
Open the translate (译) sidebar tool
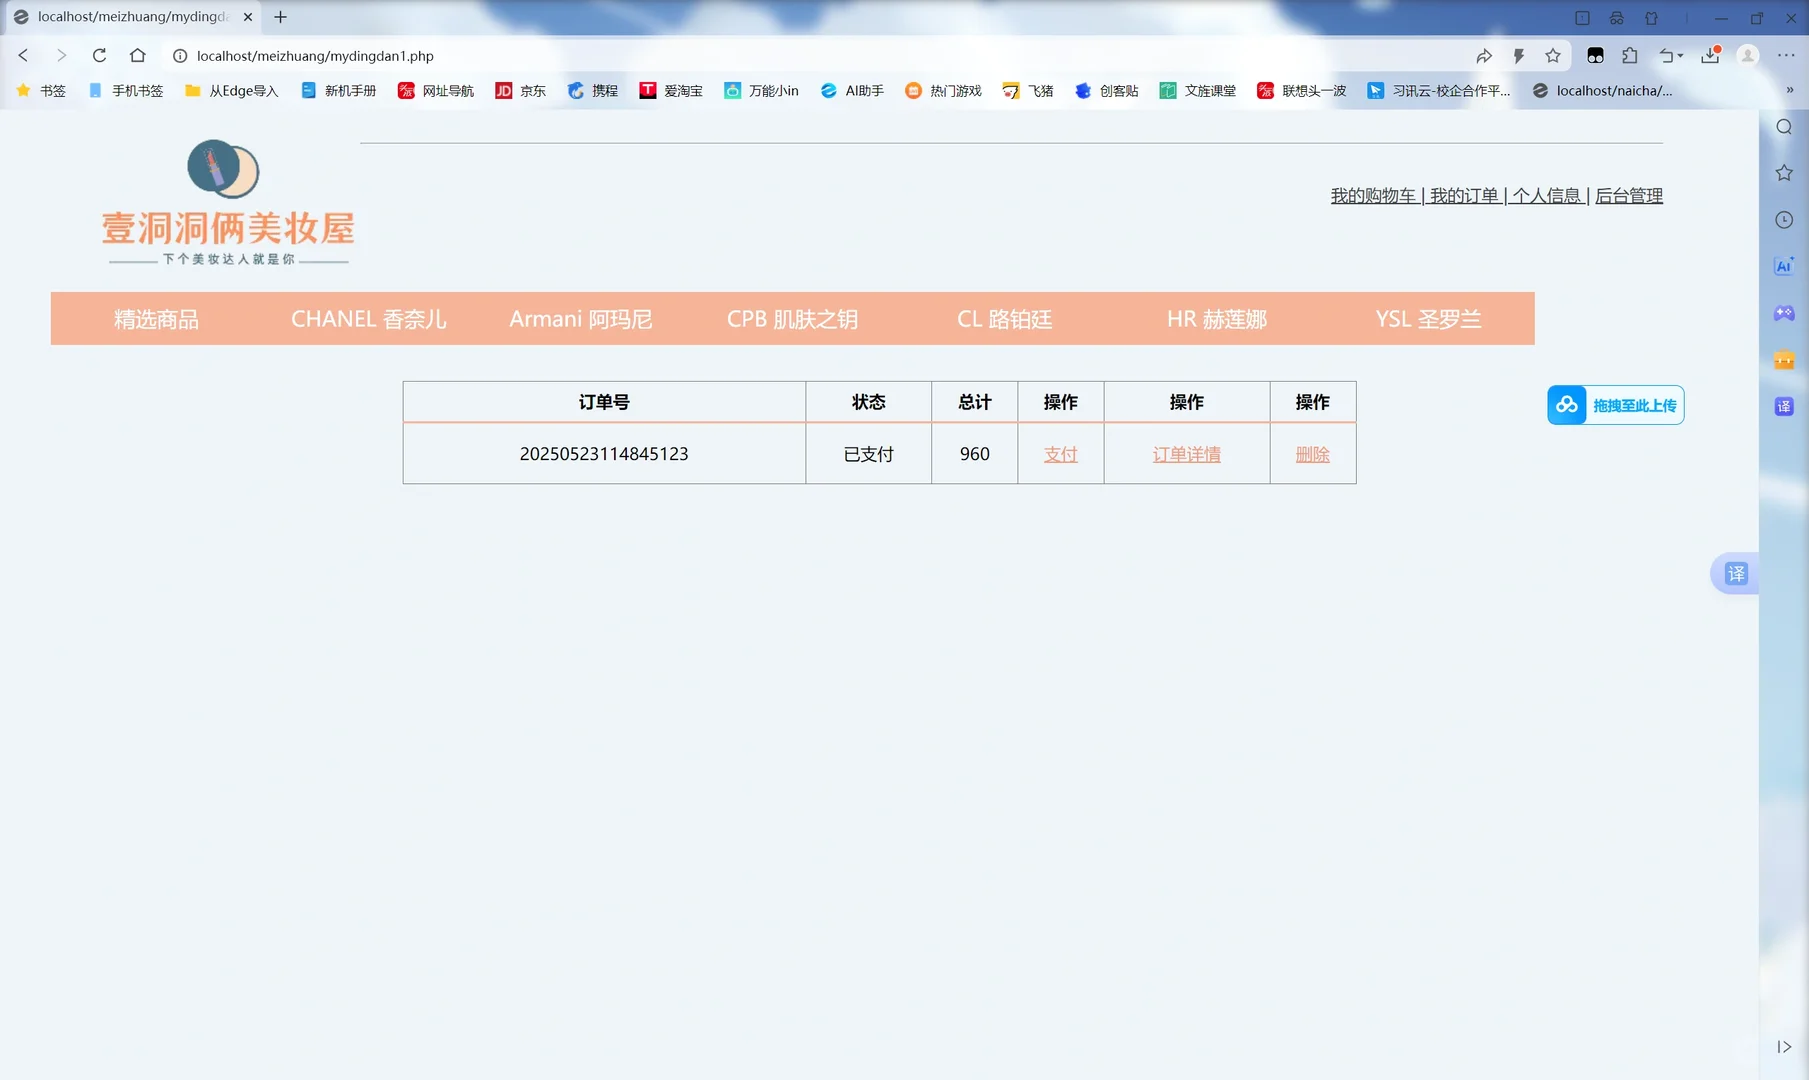pos(1784,405)
